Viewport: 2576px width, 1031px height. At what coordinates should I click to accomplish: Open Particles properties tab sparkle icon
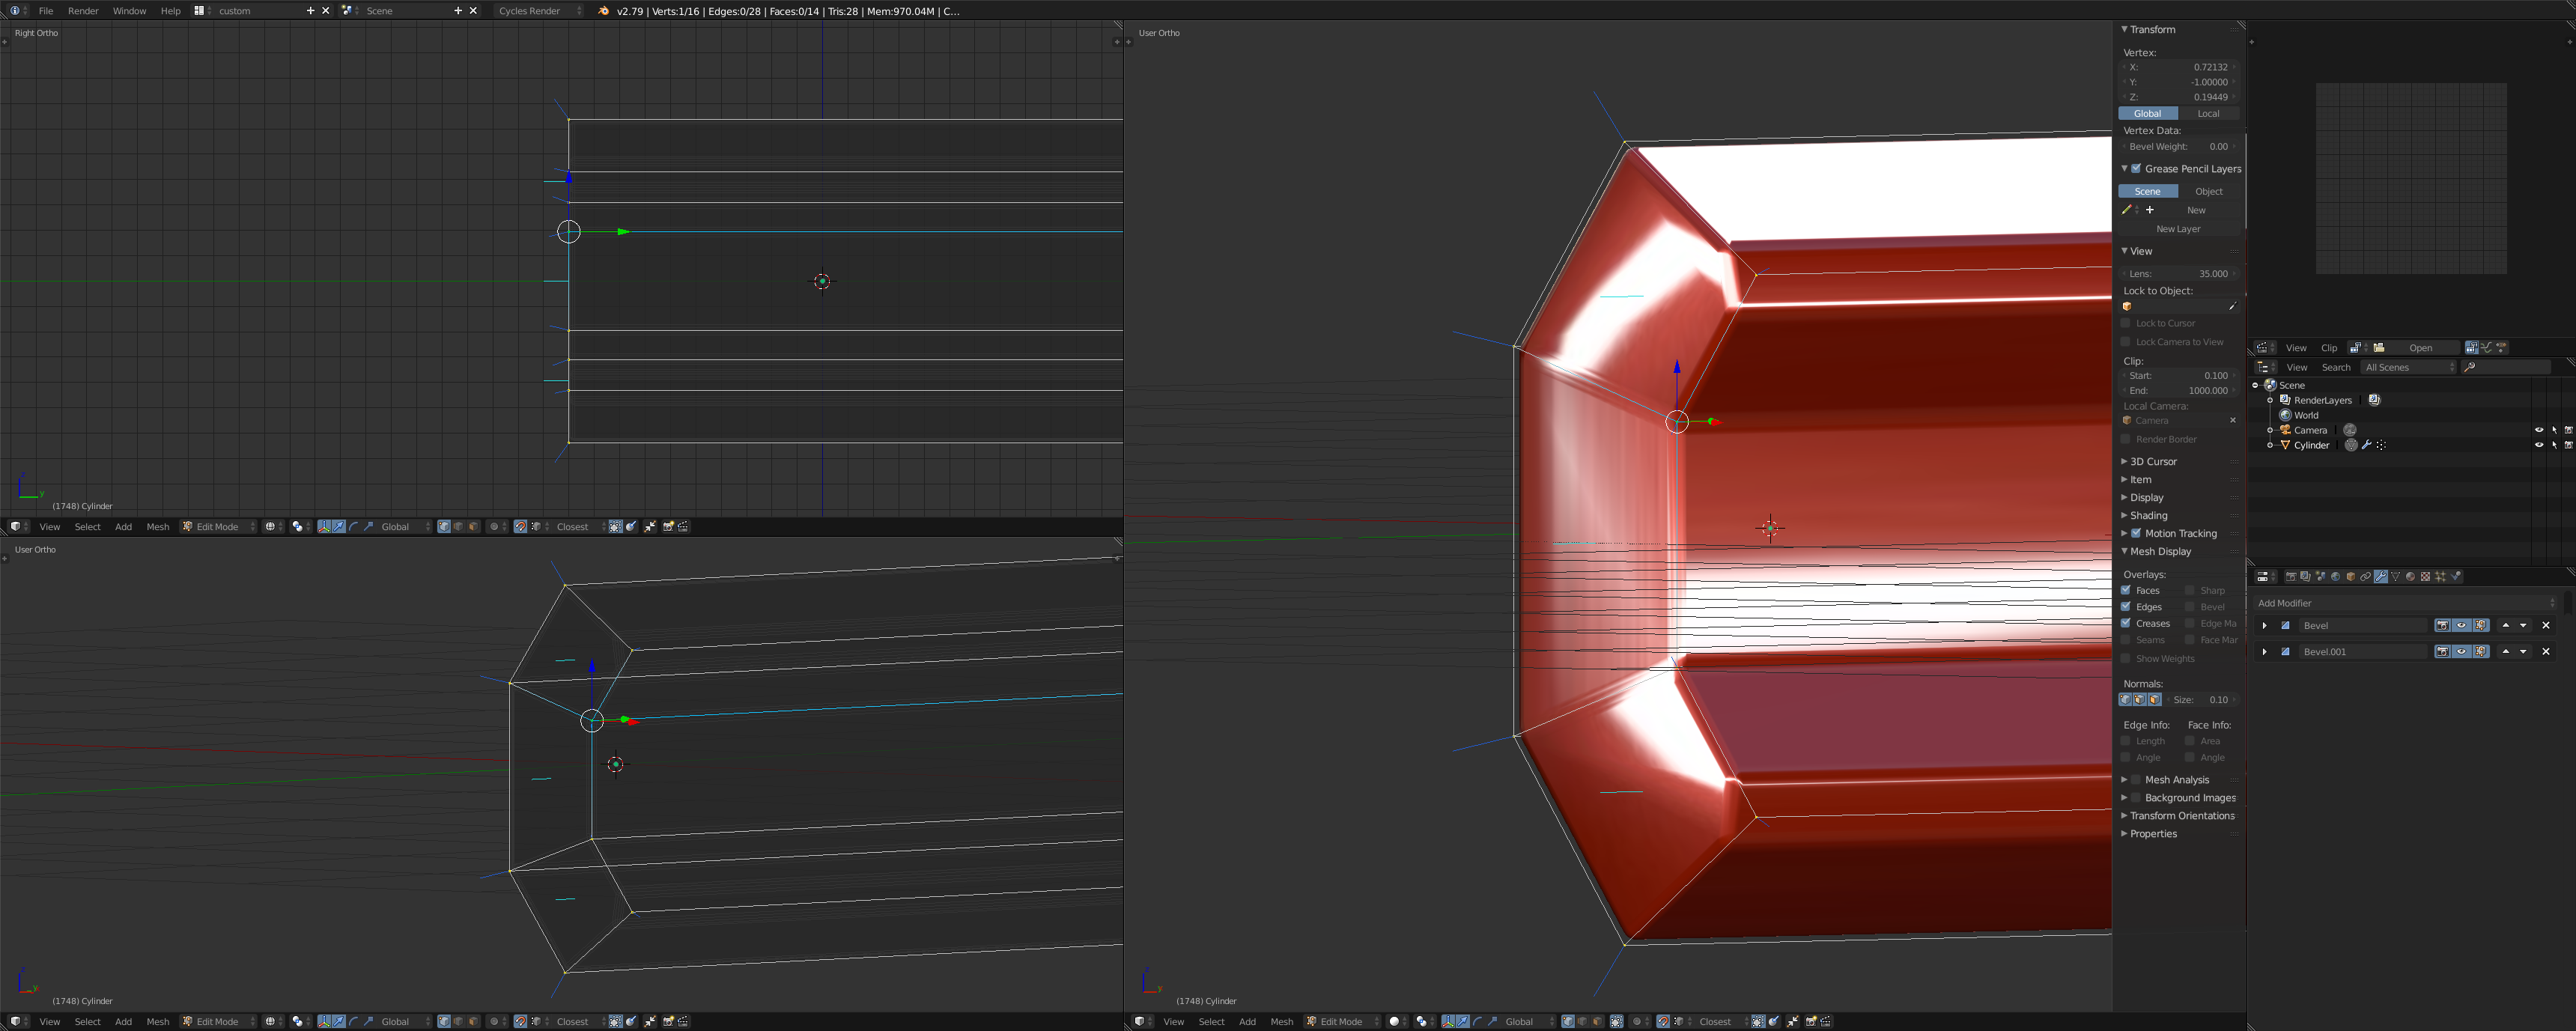pos(2441,577)
